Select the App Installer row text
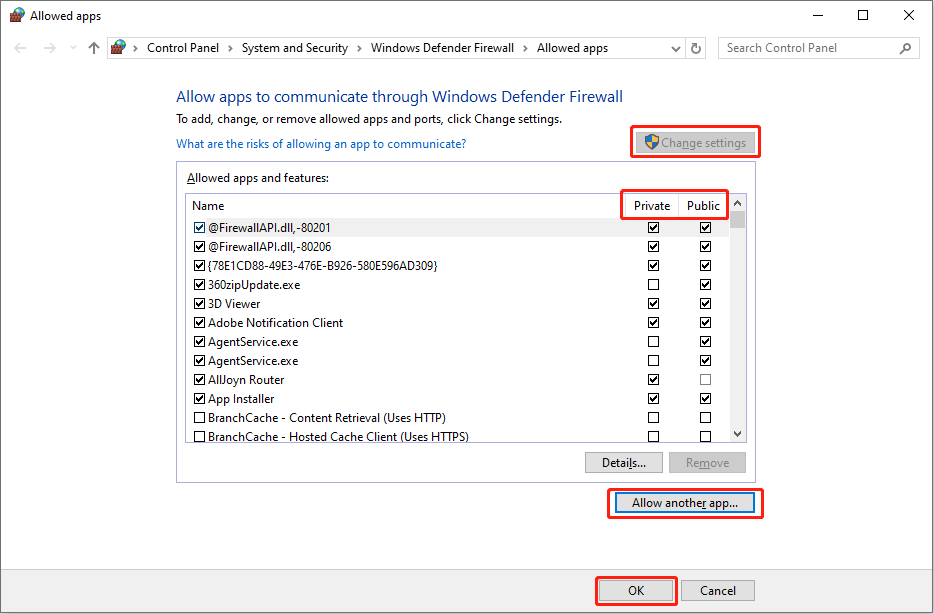This screenshot has width=934, height=614. [x=241, y=399]
